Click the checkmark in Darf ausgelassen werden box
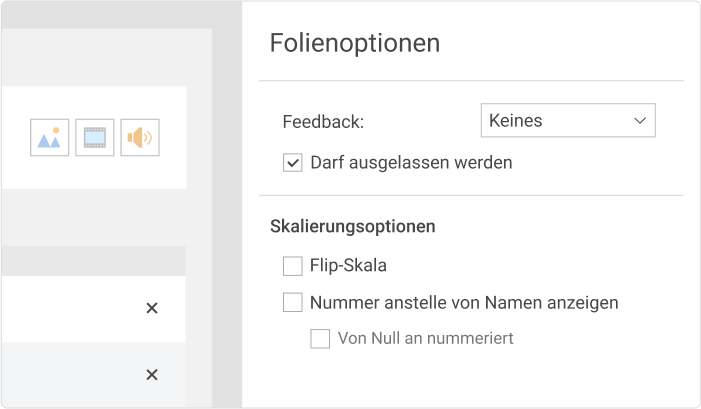 (293, 163)
